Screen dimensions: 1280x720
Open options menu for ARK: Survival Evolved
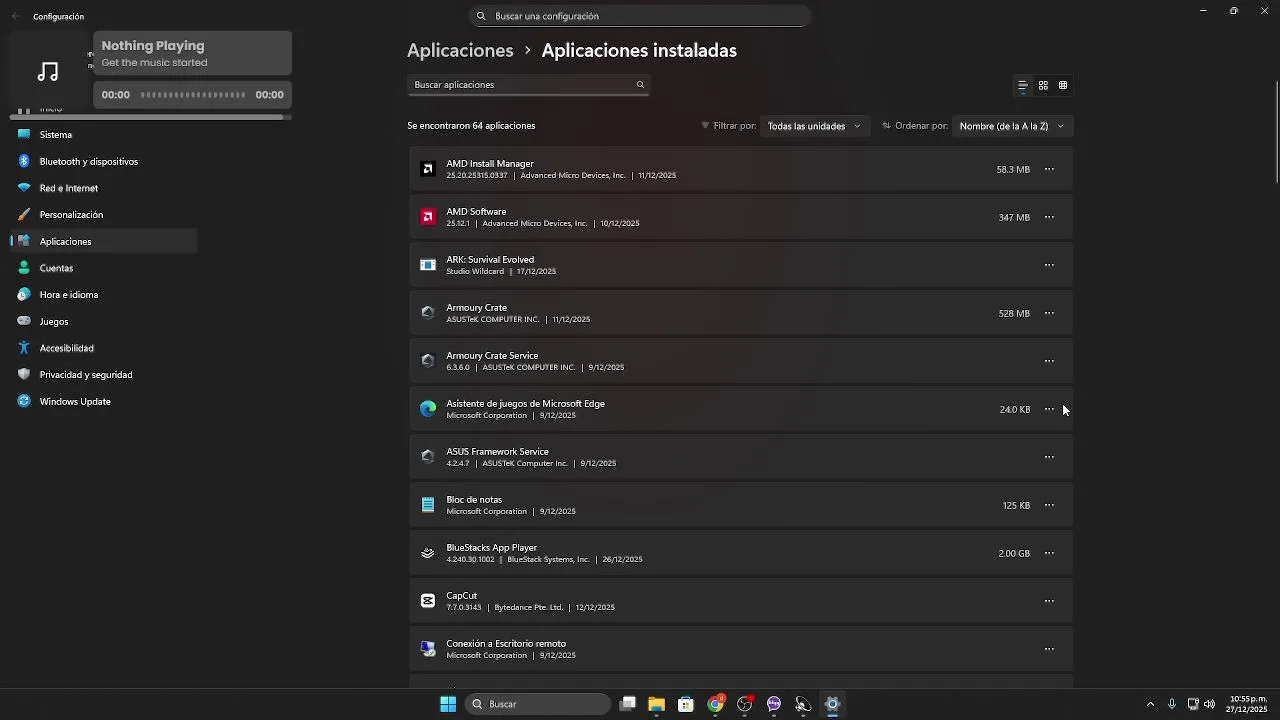(x=1049, y=265)
